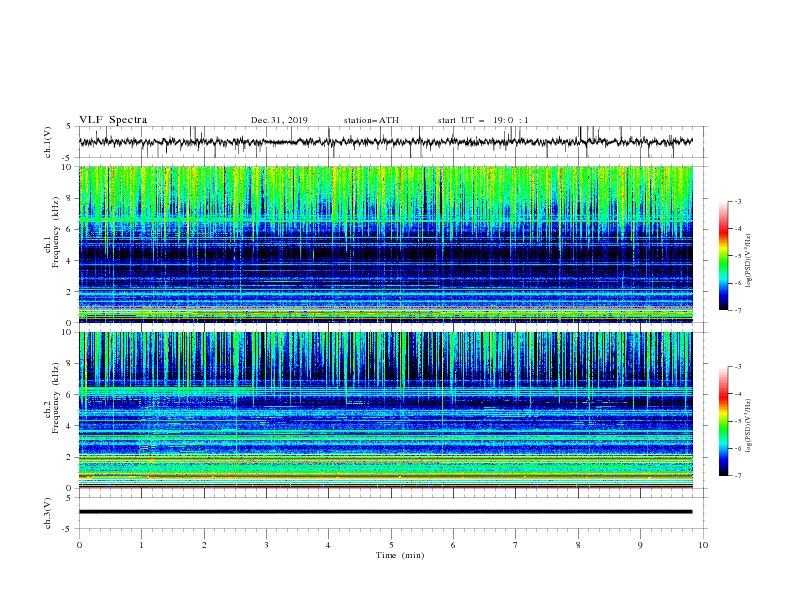Click the time axis tick label "0"
The height and width of the screenshot is (612, 792).
pyautogui.click(x=79, y=545)
